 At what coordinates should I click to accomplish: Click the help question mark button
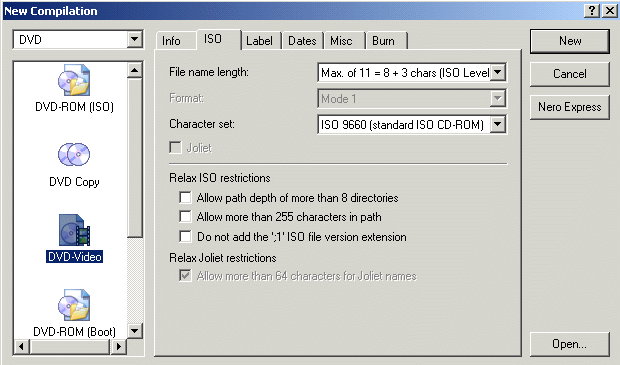592,11
